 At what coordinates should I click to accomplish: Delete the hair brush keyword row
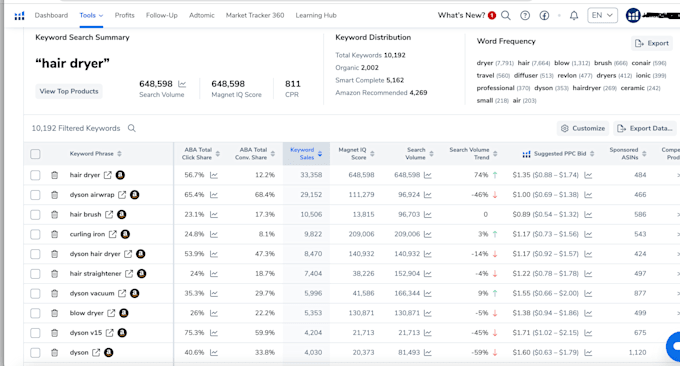tap(54, 215)
